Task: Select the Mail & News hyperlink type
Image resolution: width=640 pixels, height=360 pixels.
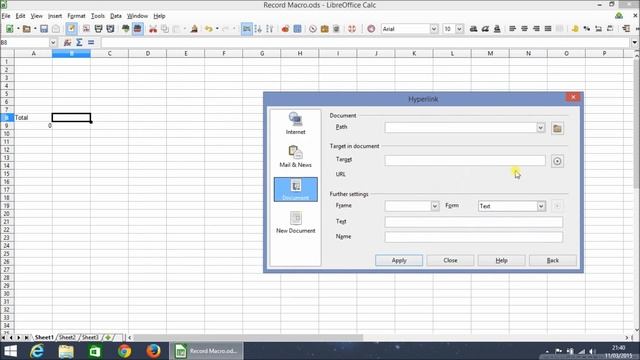Action: [296, 157]
